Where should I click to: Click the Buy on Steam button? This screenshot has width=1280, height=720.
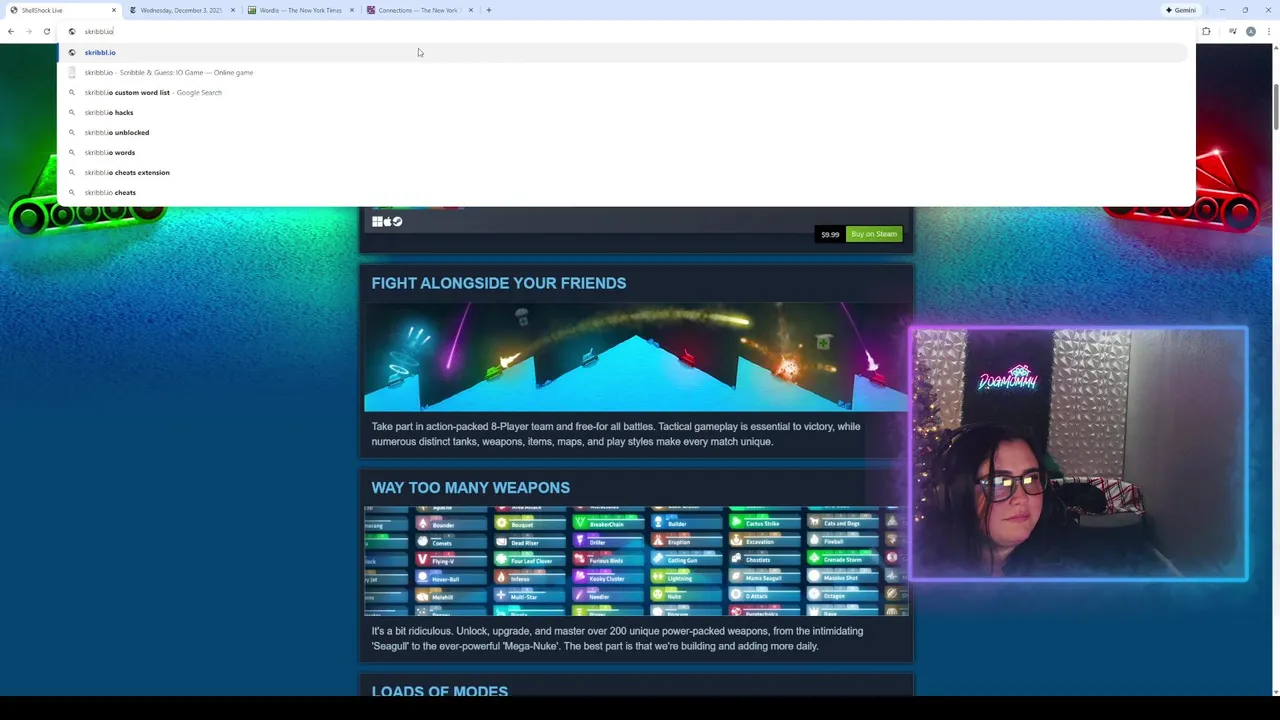tap(874, 234)
